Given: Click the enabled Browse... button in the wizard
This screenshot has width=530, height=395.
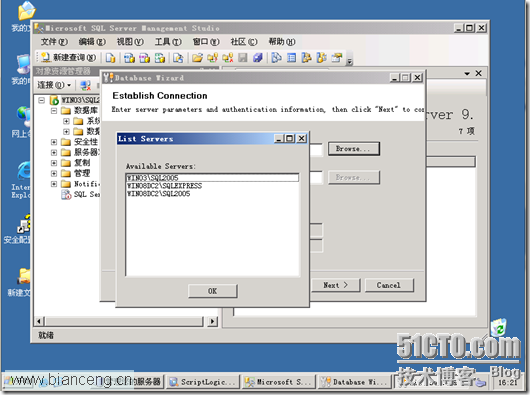Looking at the screenshot, I should 354,149.
